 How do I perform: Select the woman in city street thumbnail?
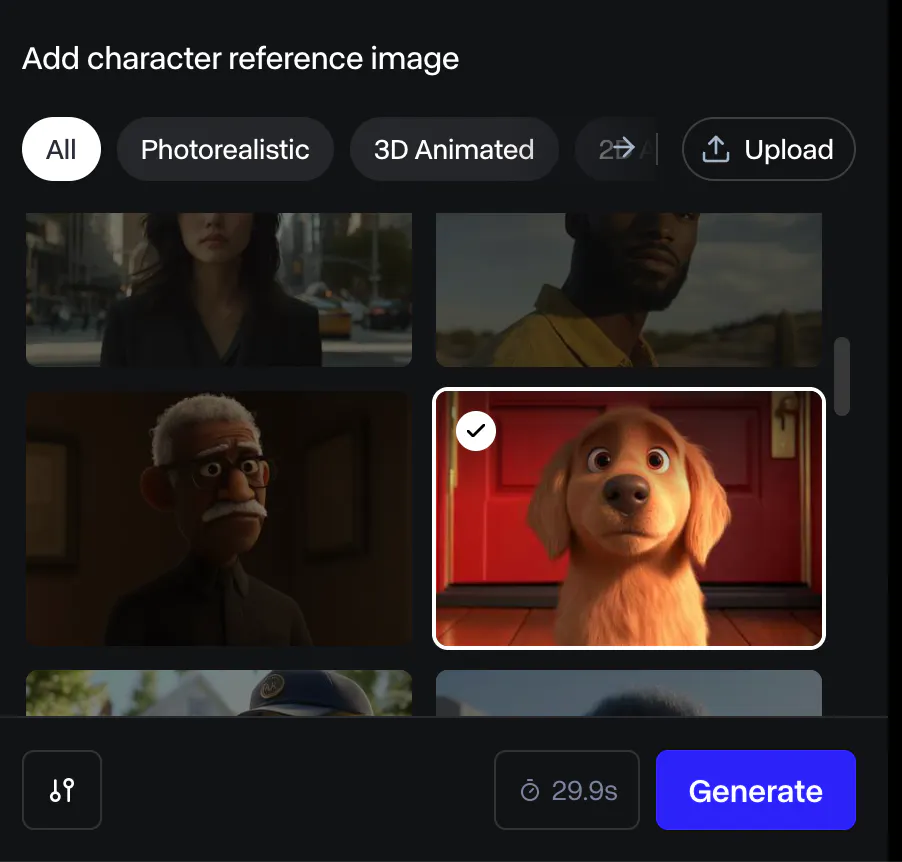pos(219,289)
